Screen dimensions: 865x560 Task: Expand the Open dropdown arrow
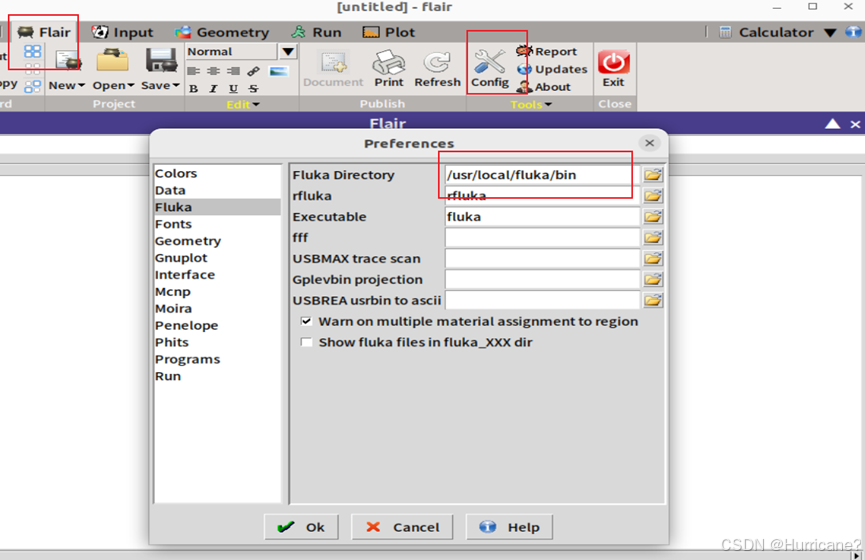(131, 86)
